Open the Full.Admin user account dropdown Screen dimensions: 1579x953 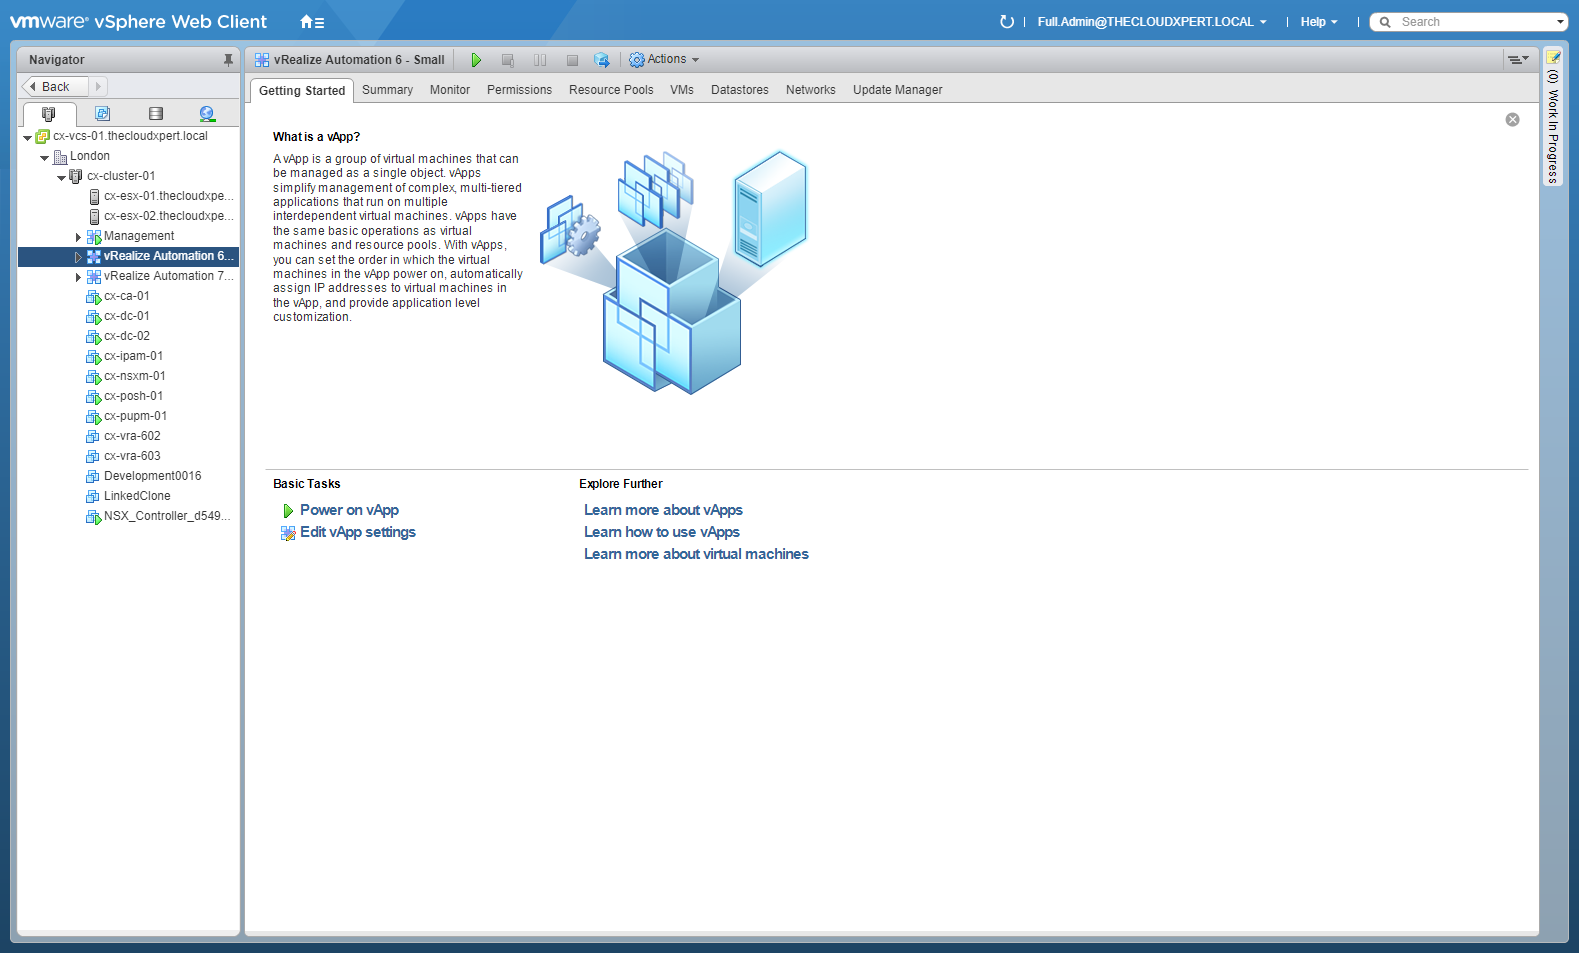coord(1151,22)
